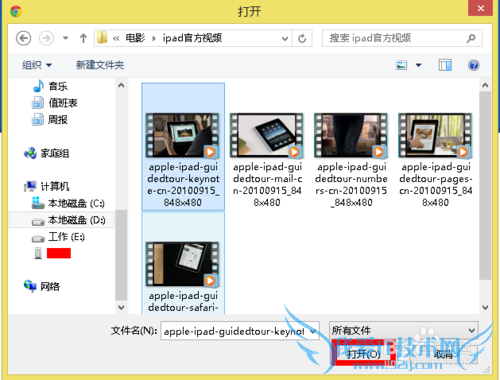
Task: Click the navigation pane scroll up arrow
Action: (121, 85)
